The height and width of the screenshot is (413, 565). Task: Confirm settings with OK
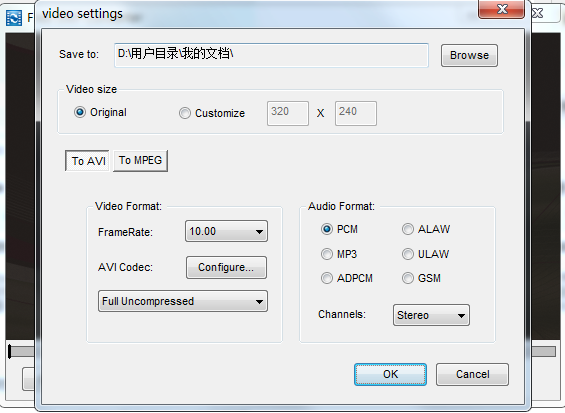390,374
